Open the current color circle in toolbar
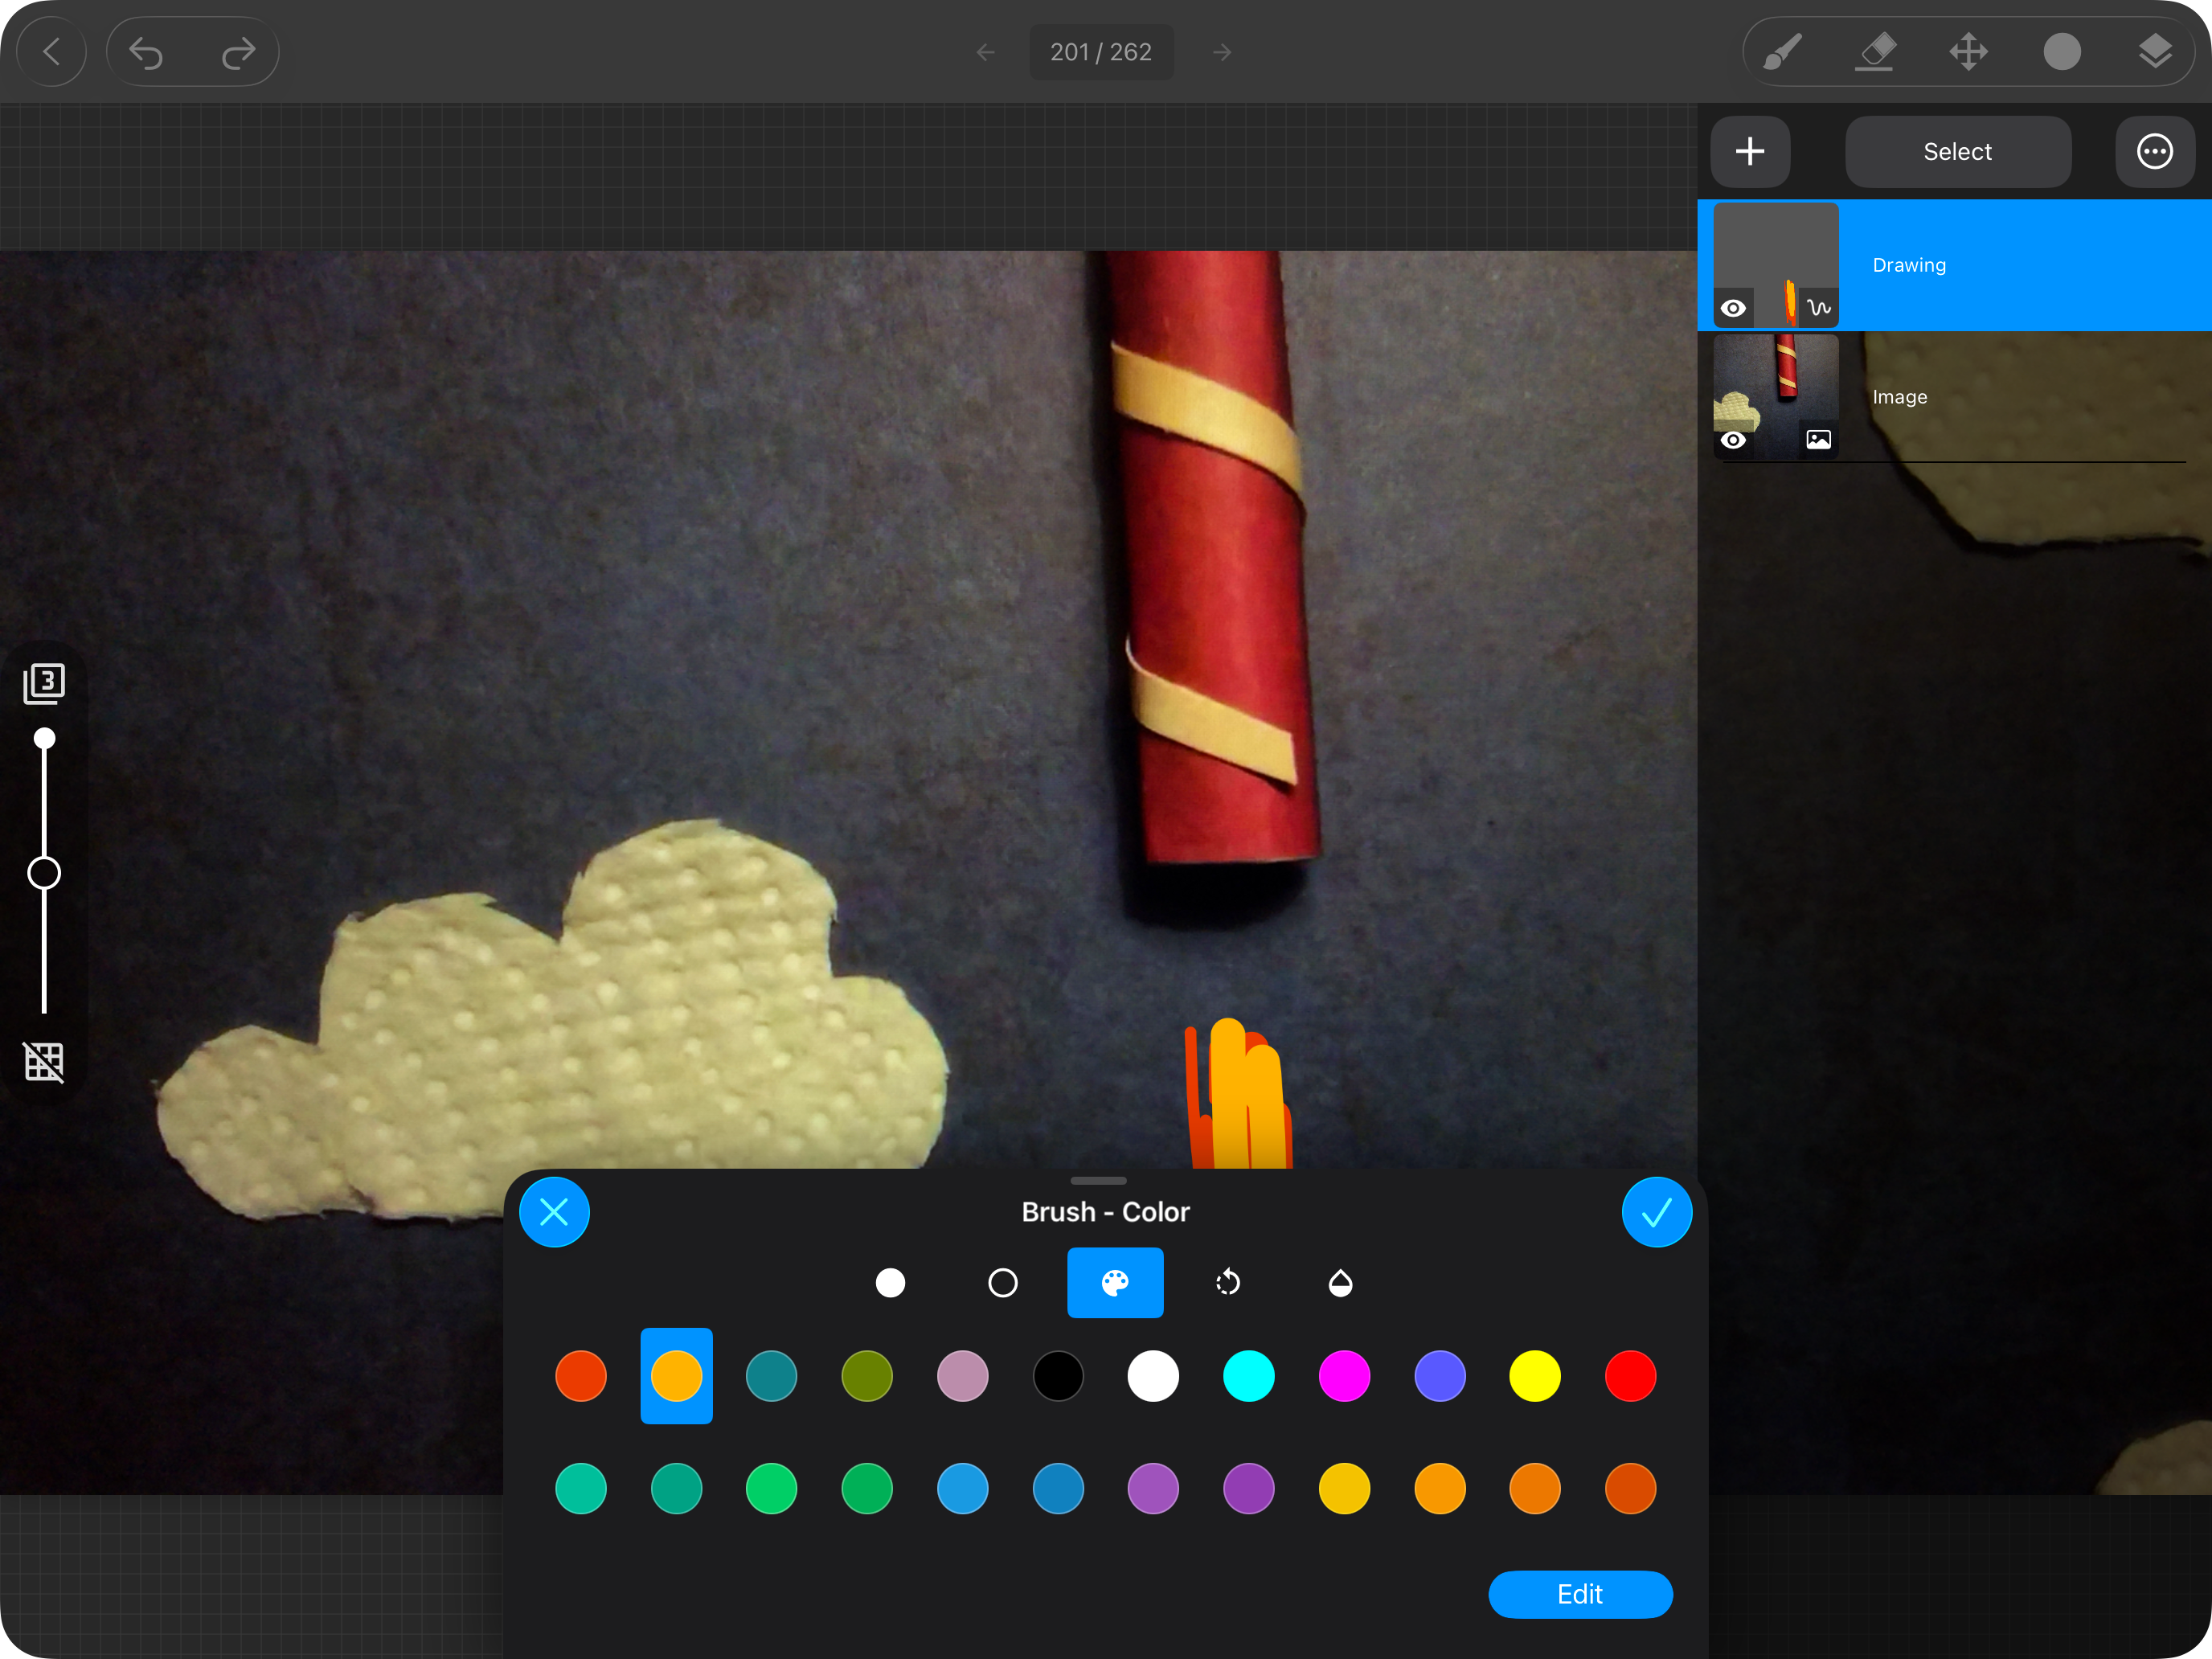Image resolution: width=2212 pixels, height=1659 pixels. point(2062,52)
